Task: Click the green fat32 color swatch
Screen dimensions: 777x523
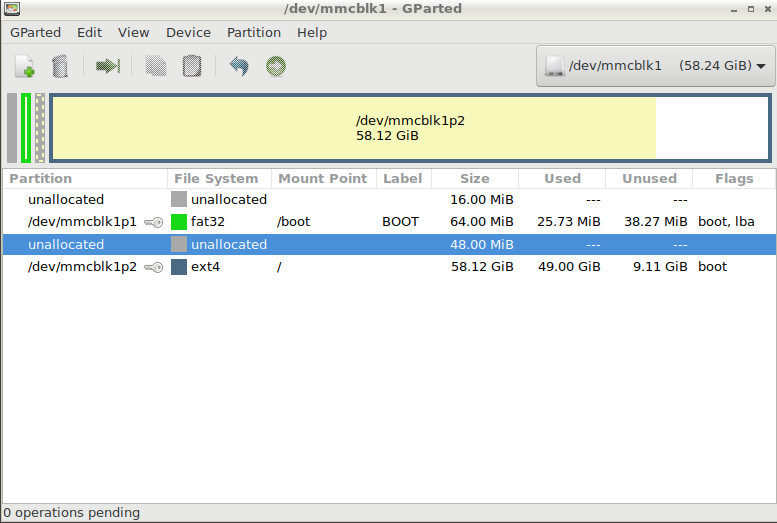Action: pos(179,222)
